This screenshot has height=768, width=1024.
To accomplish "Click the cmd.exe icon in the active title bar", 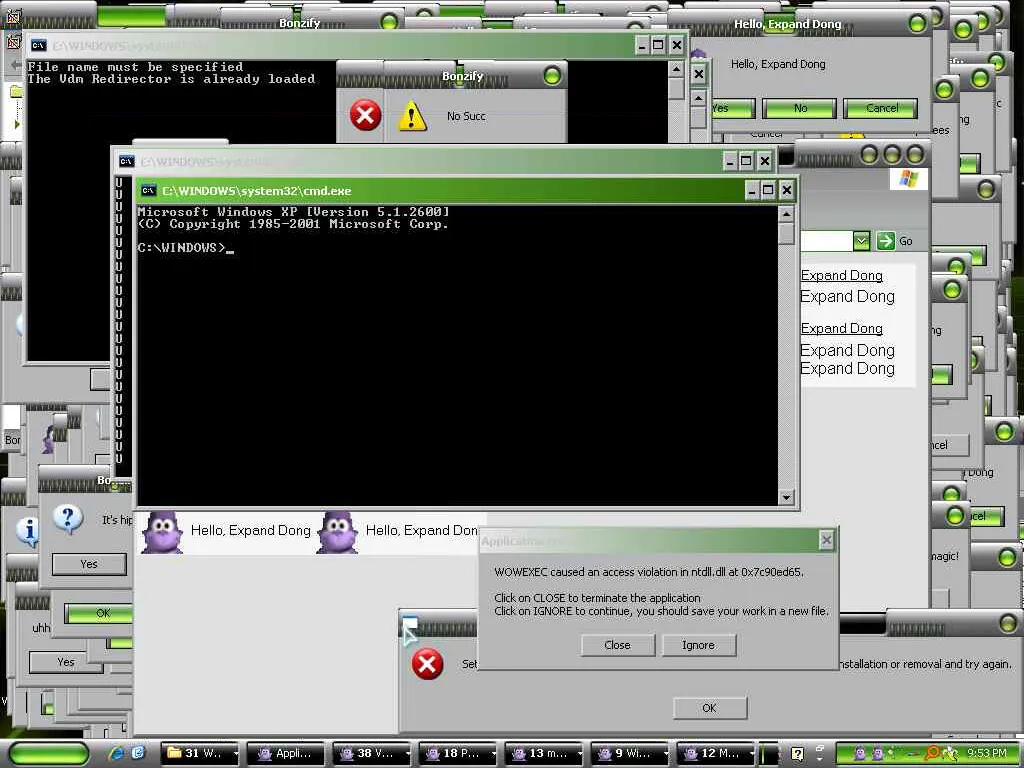I will coord(148,191).
